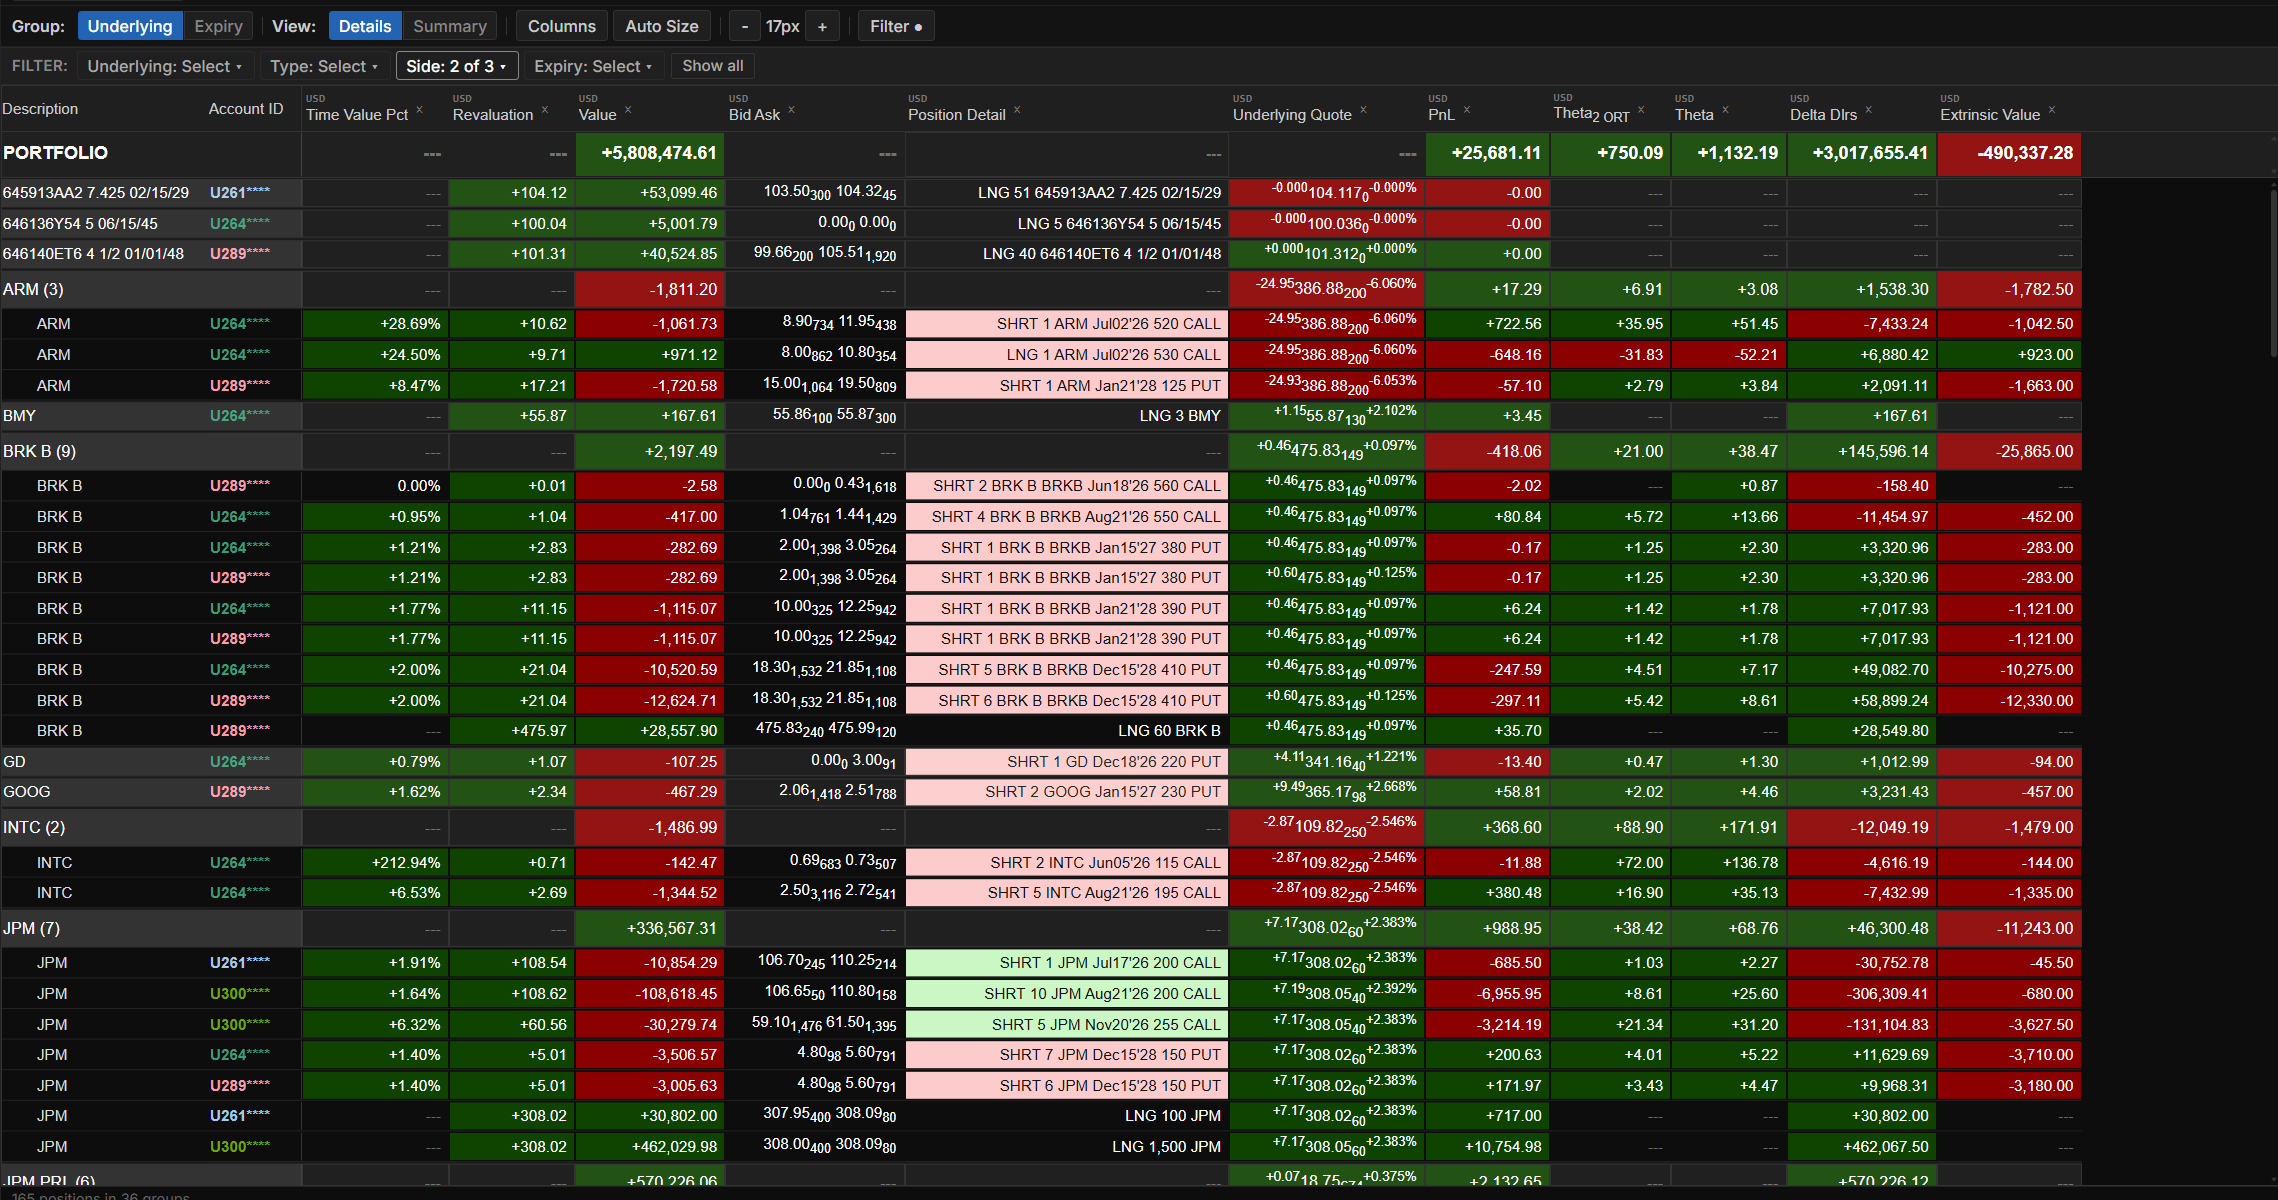This screenshot has height=1200, width=2278.
Task: Sort by the Description column header
Action: pyautogui.click(x=40, y=109)
